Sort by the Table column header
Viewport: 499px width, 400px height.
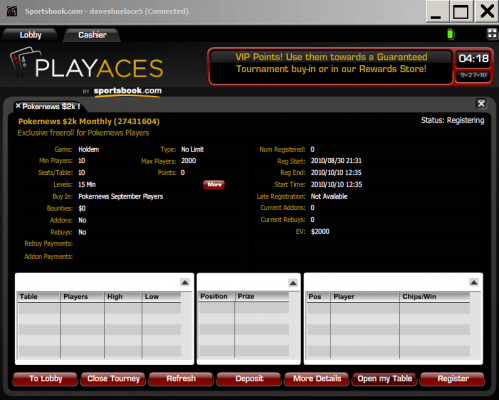click(39, 297)
